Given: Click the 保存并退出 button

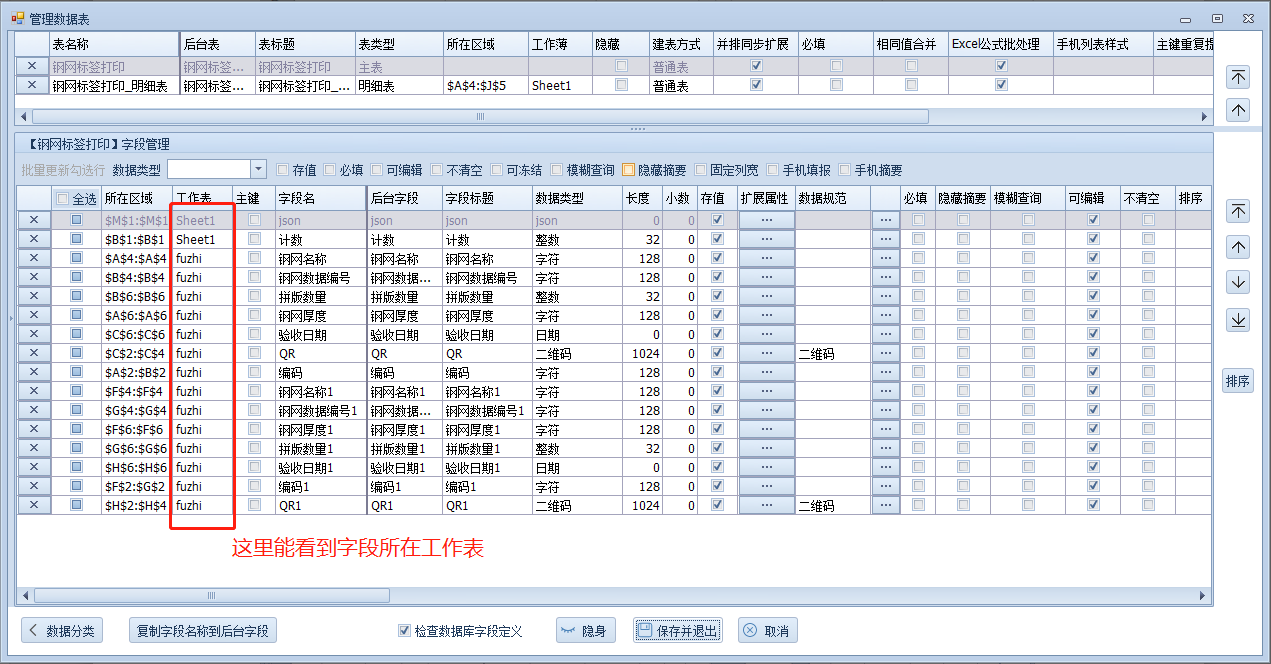Looking at the screenshot, I should 677,631.
